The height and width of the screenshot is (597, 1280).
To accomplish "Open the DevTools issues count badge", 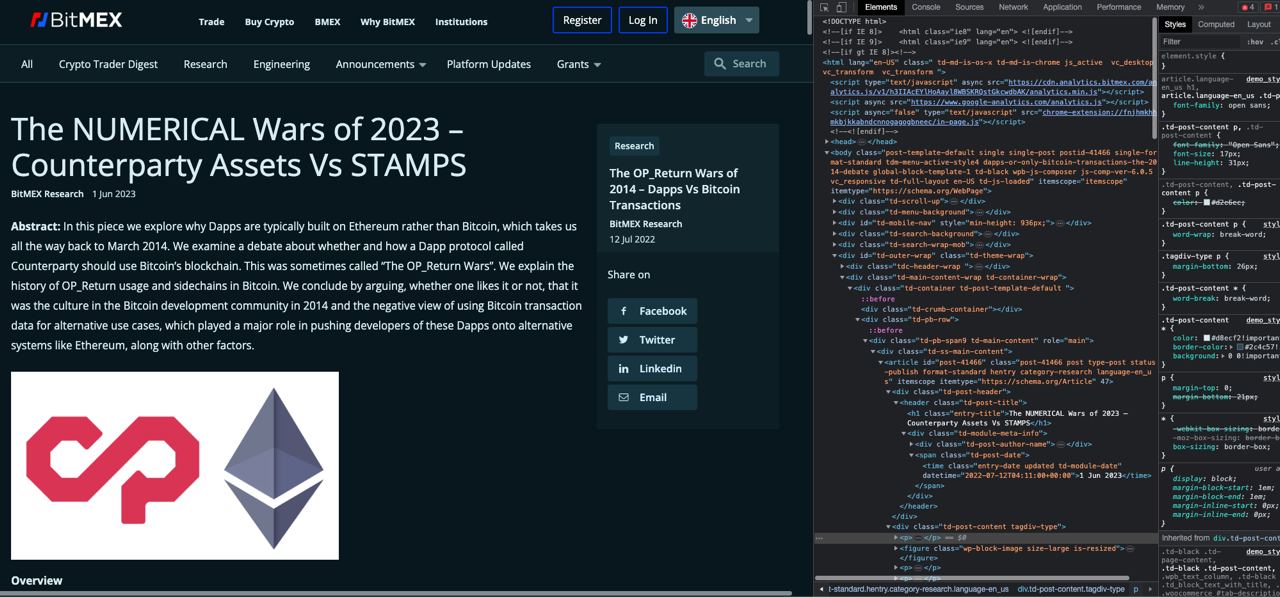I will pyautogui.click(x=1268, y=7).
